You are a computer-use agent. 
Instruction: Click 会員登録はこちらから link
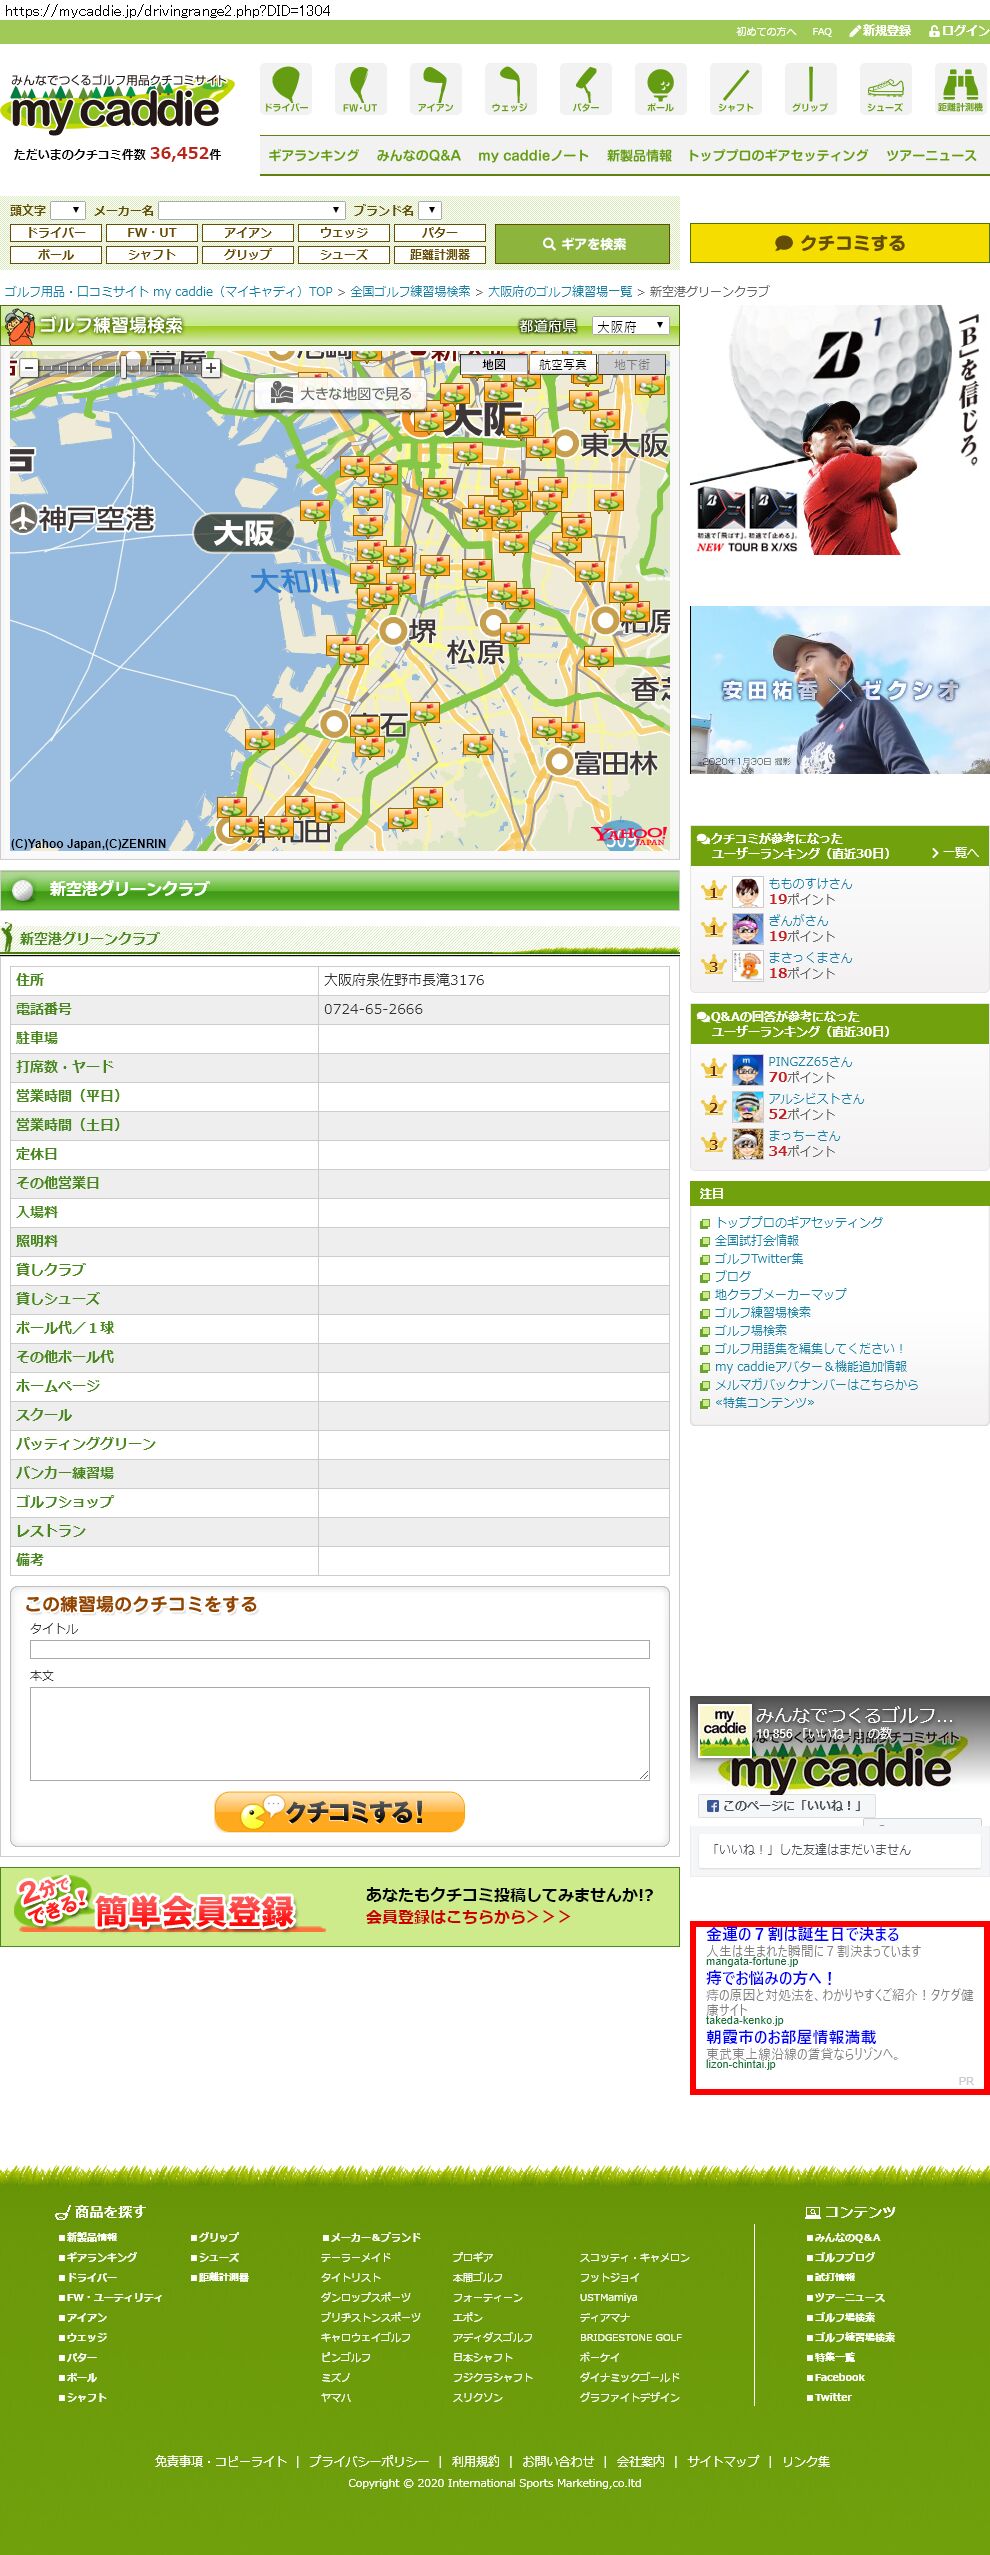[x=467, y=1917]
